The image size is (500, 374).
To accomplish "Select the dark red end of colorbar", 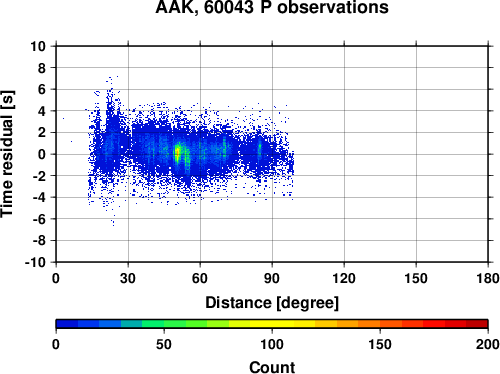I will click(477, 324).
